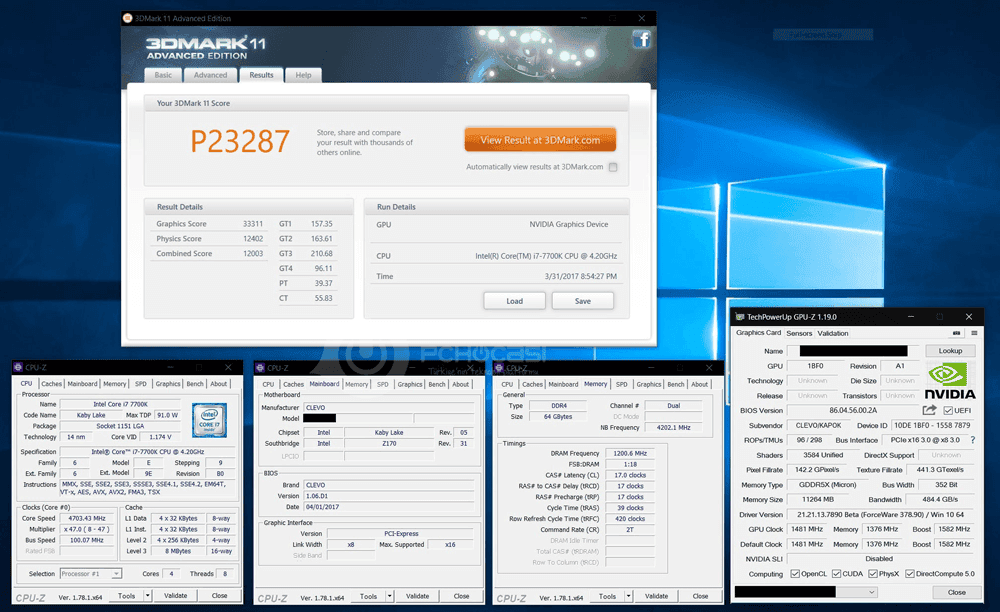
Task: Switch to the Advanced tab in 3DMark
Action: click(x=210, y=75)
